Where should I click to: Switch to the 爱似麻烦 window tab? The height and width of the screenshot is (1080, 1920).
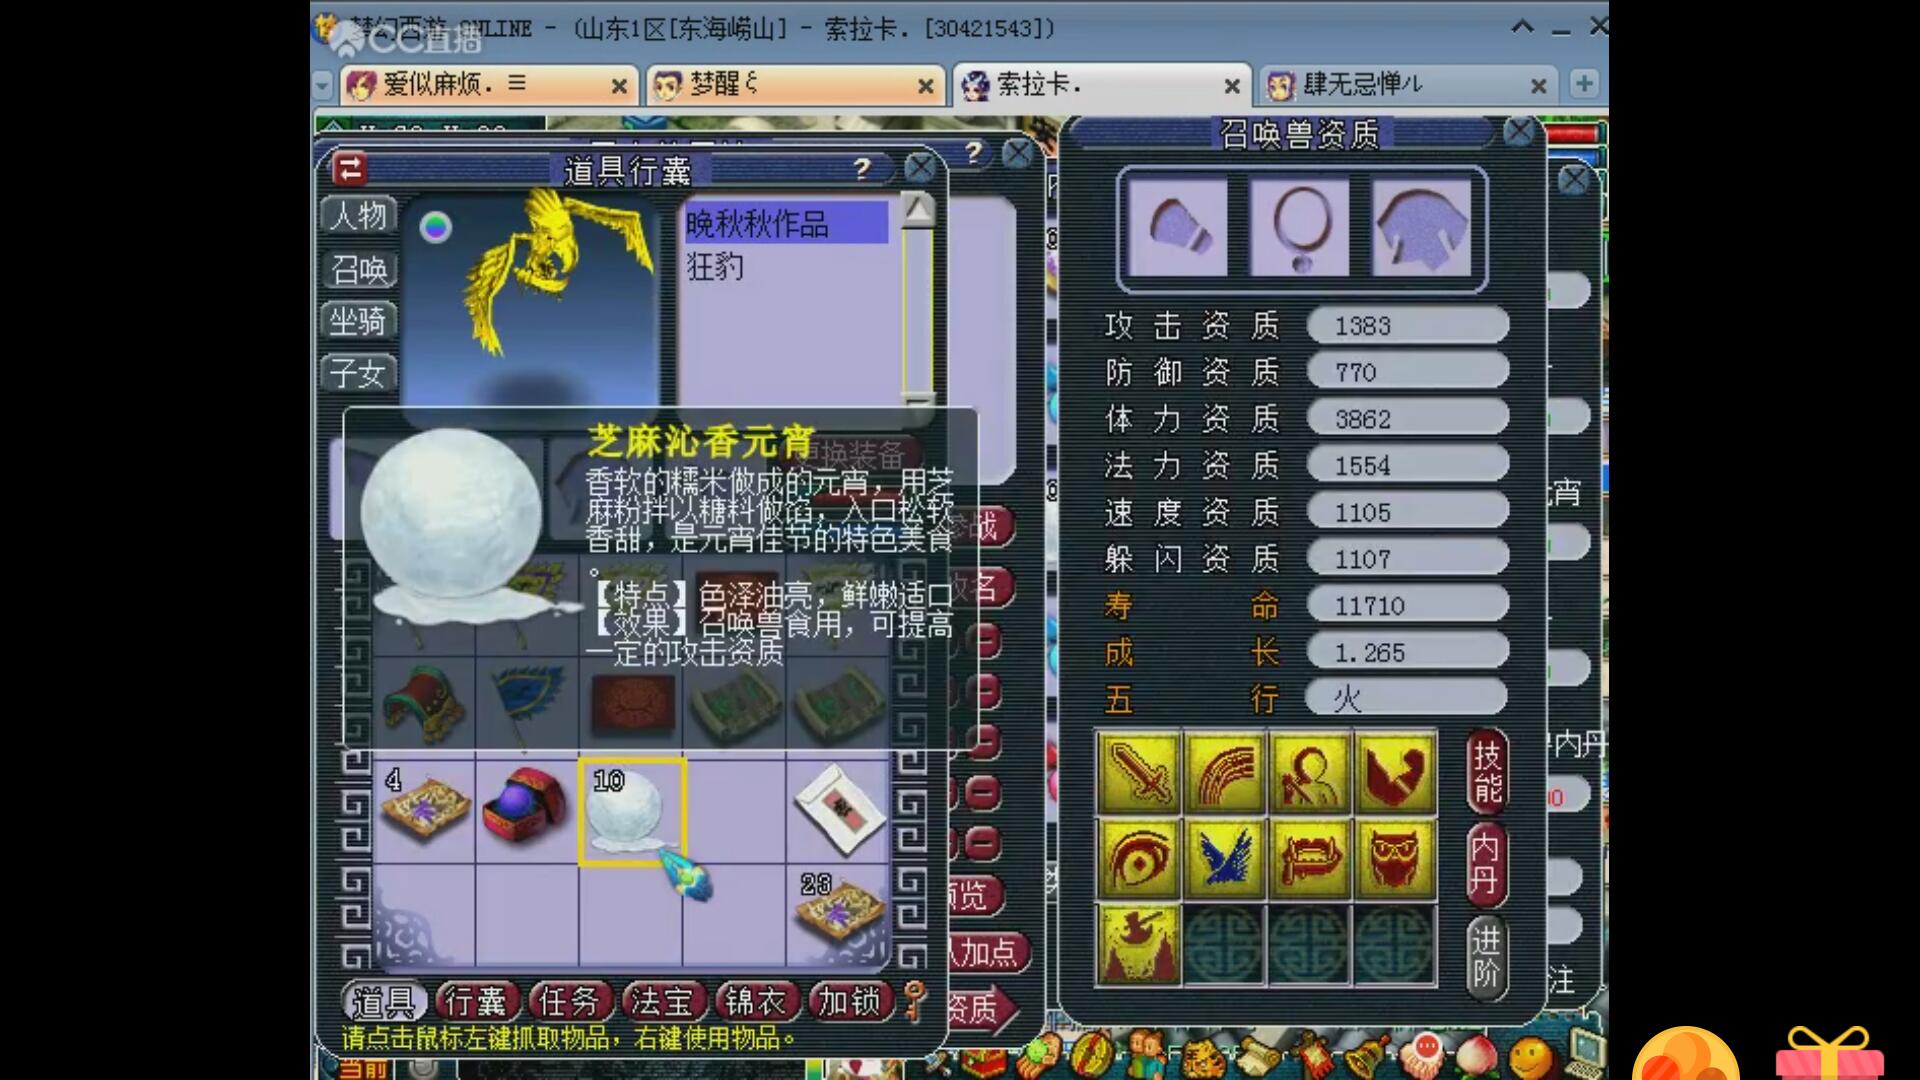[488, 85]
